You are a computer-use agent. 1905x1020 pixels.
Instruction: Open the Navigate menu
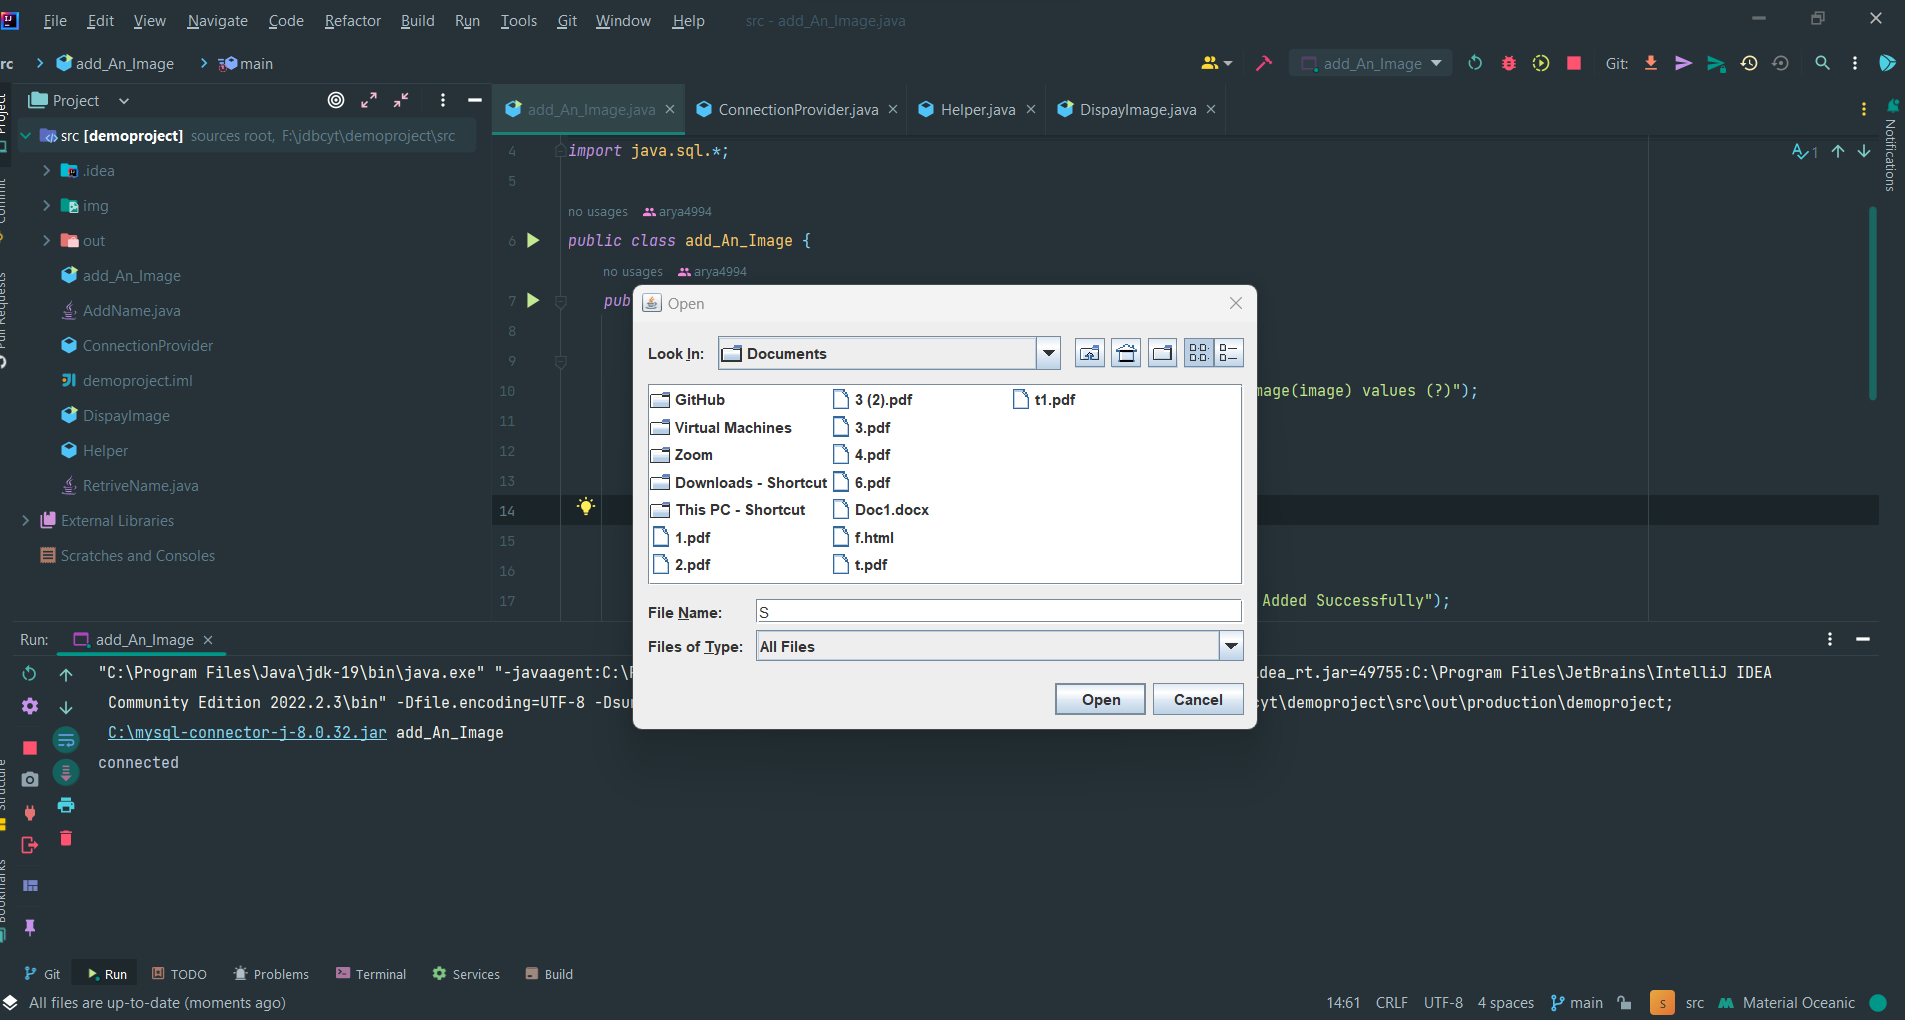[x=217, y=20]
